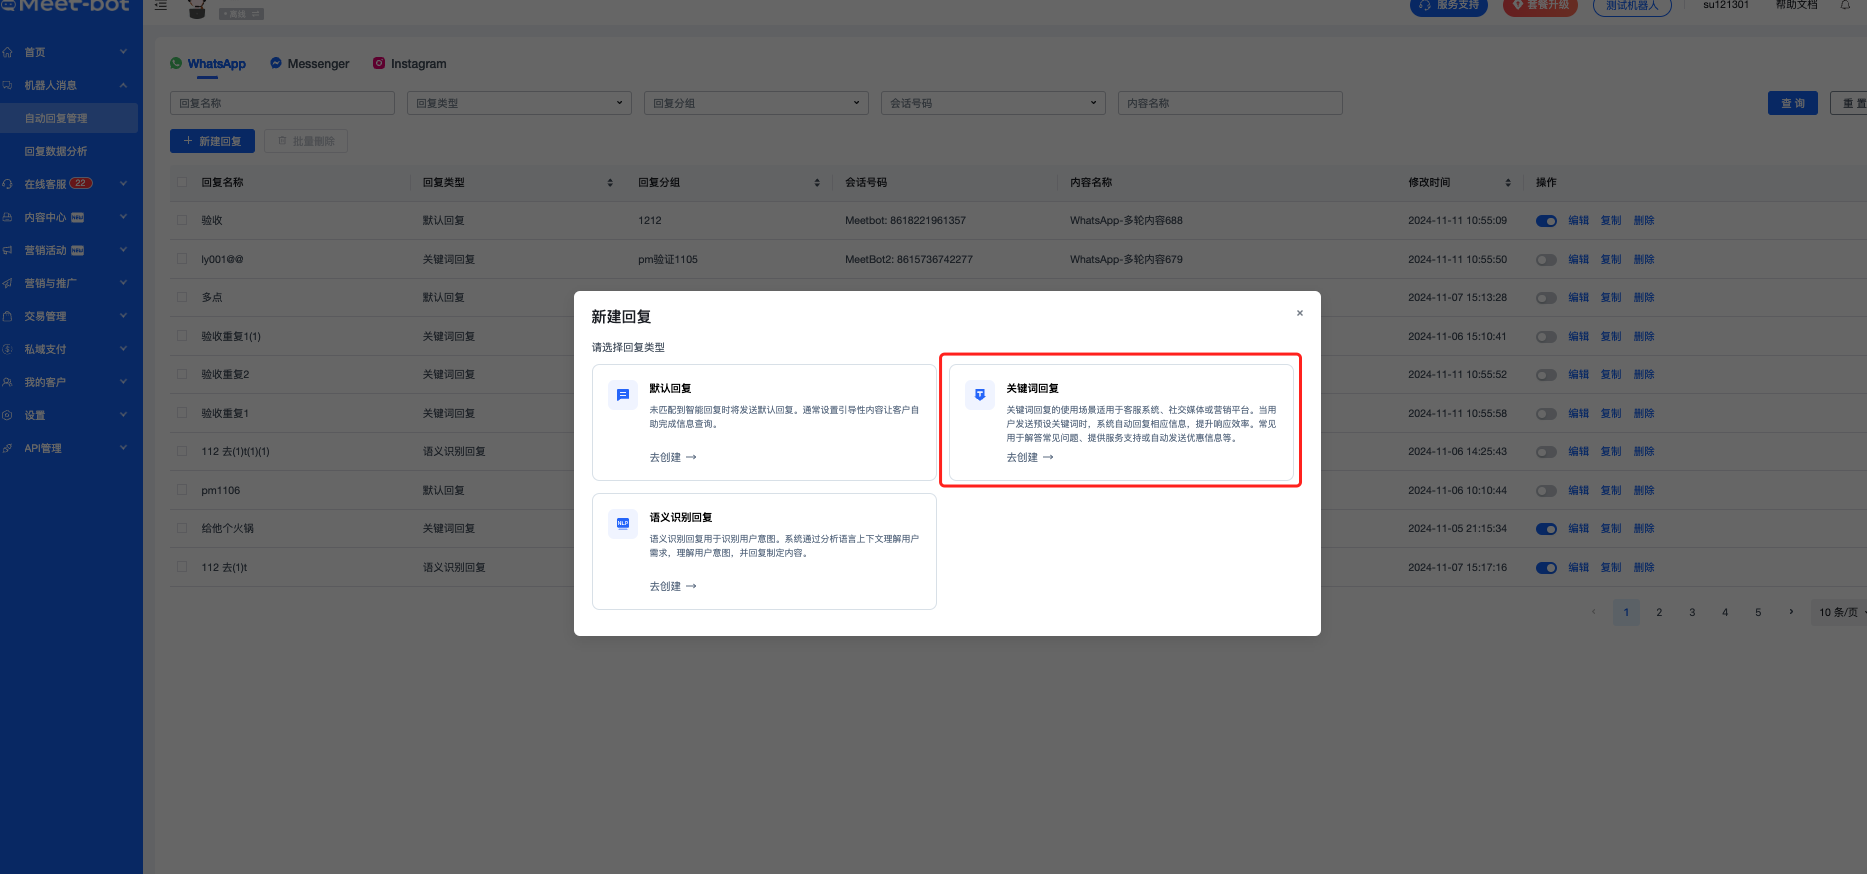Image resolution: width=1867 pixels, height=874 pixels.
Task: Click the Instagram logo icon
Action: click(x=379, y=63)
